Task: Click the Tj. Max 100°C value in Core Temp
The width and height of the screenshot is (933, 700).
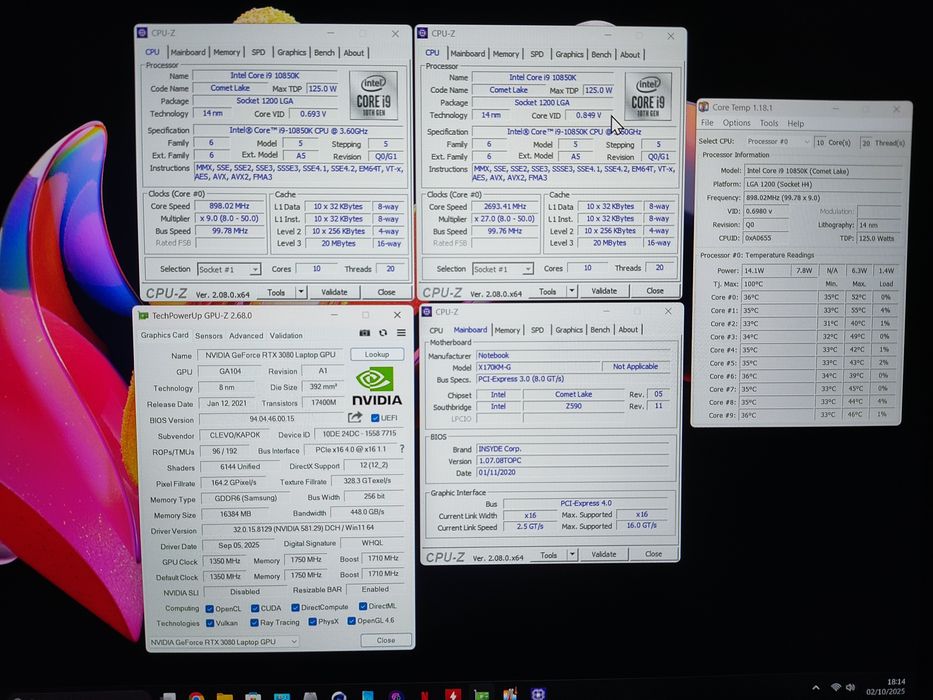Action: tap(777, 284)
